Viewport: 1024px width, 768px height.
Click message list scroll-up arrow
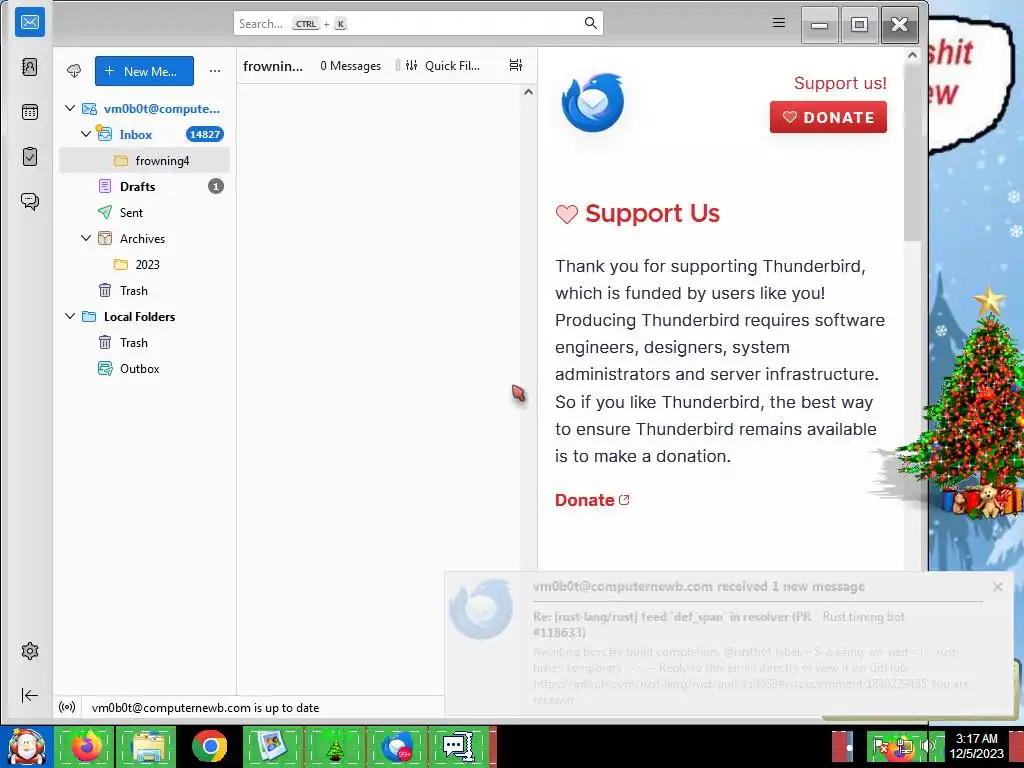point(528,92)
